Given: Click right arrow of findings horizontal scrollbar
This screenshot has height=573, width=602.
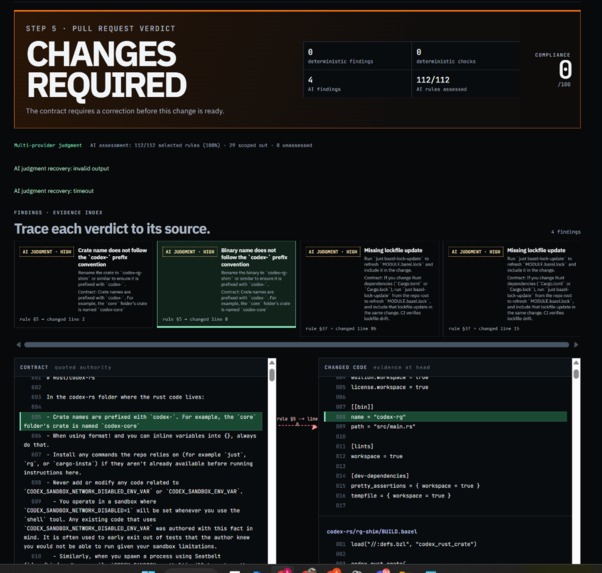Looking at the screenshot, I should tap(576, 345).
